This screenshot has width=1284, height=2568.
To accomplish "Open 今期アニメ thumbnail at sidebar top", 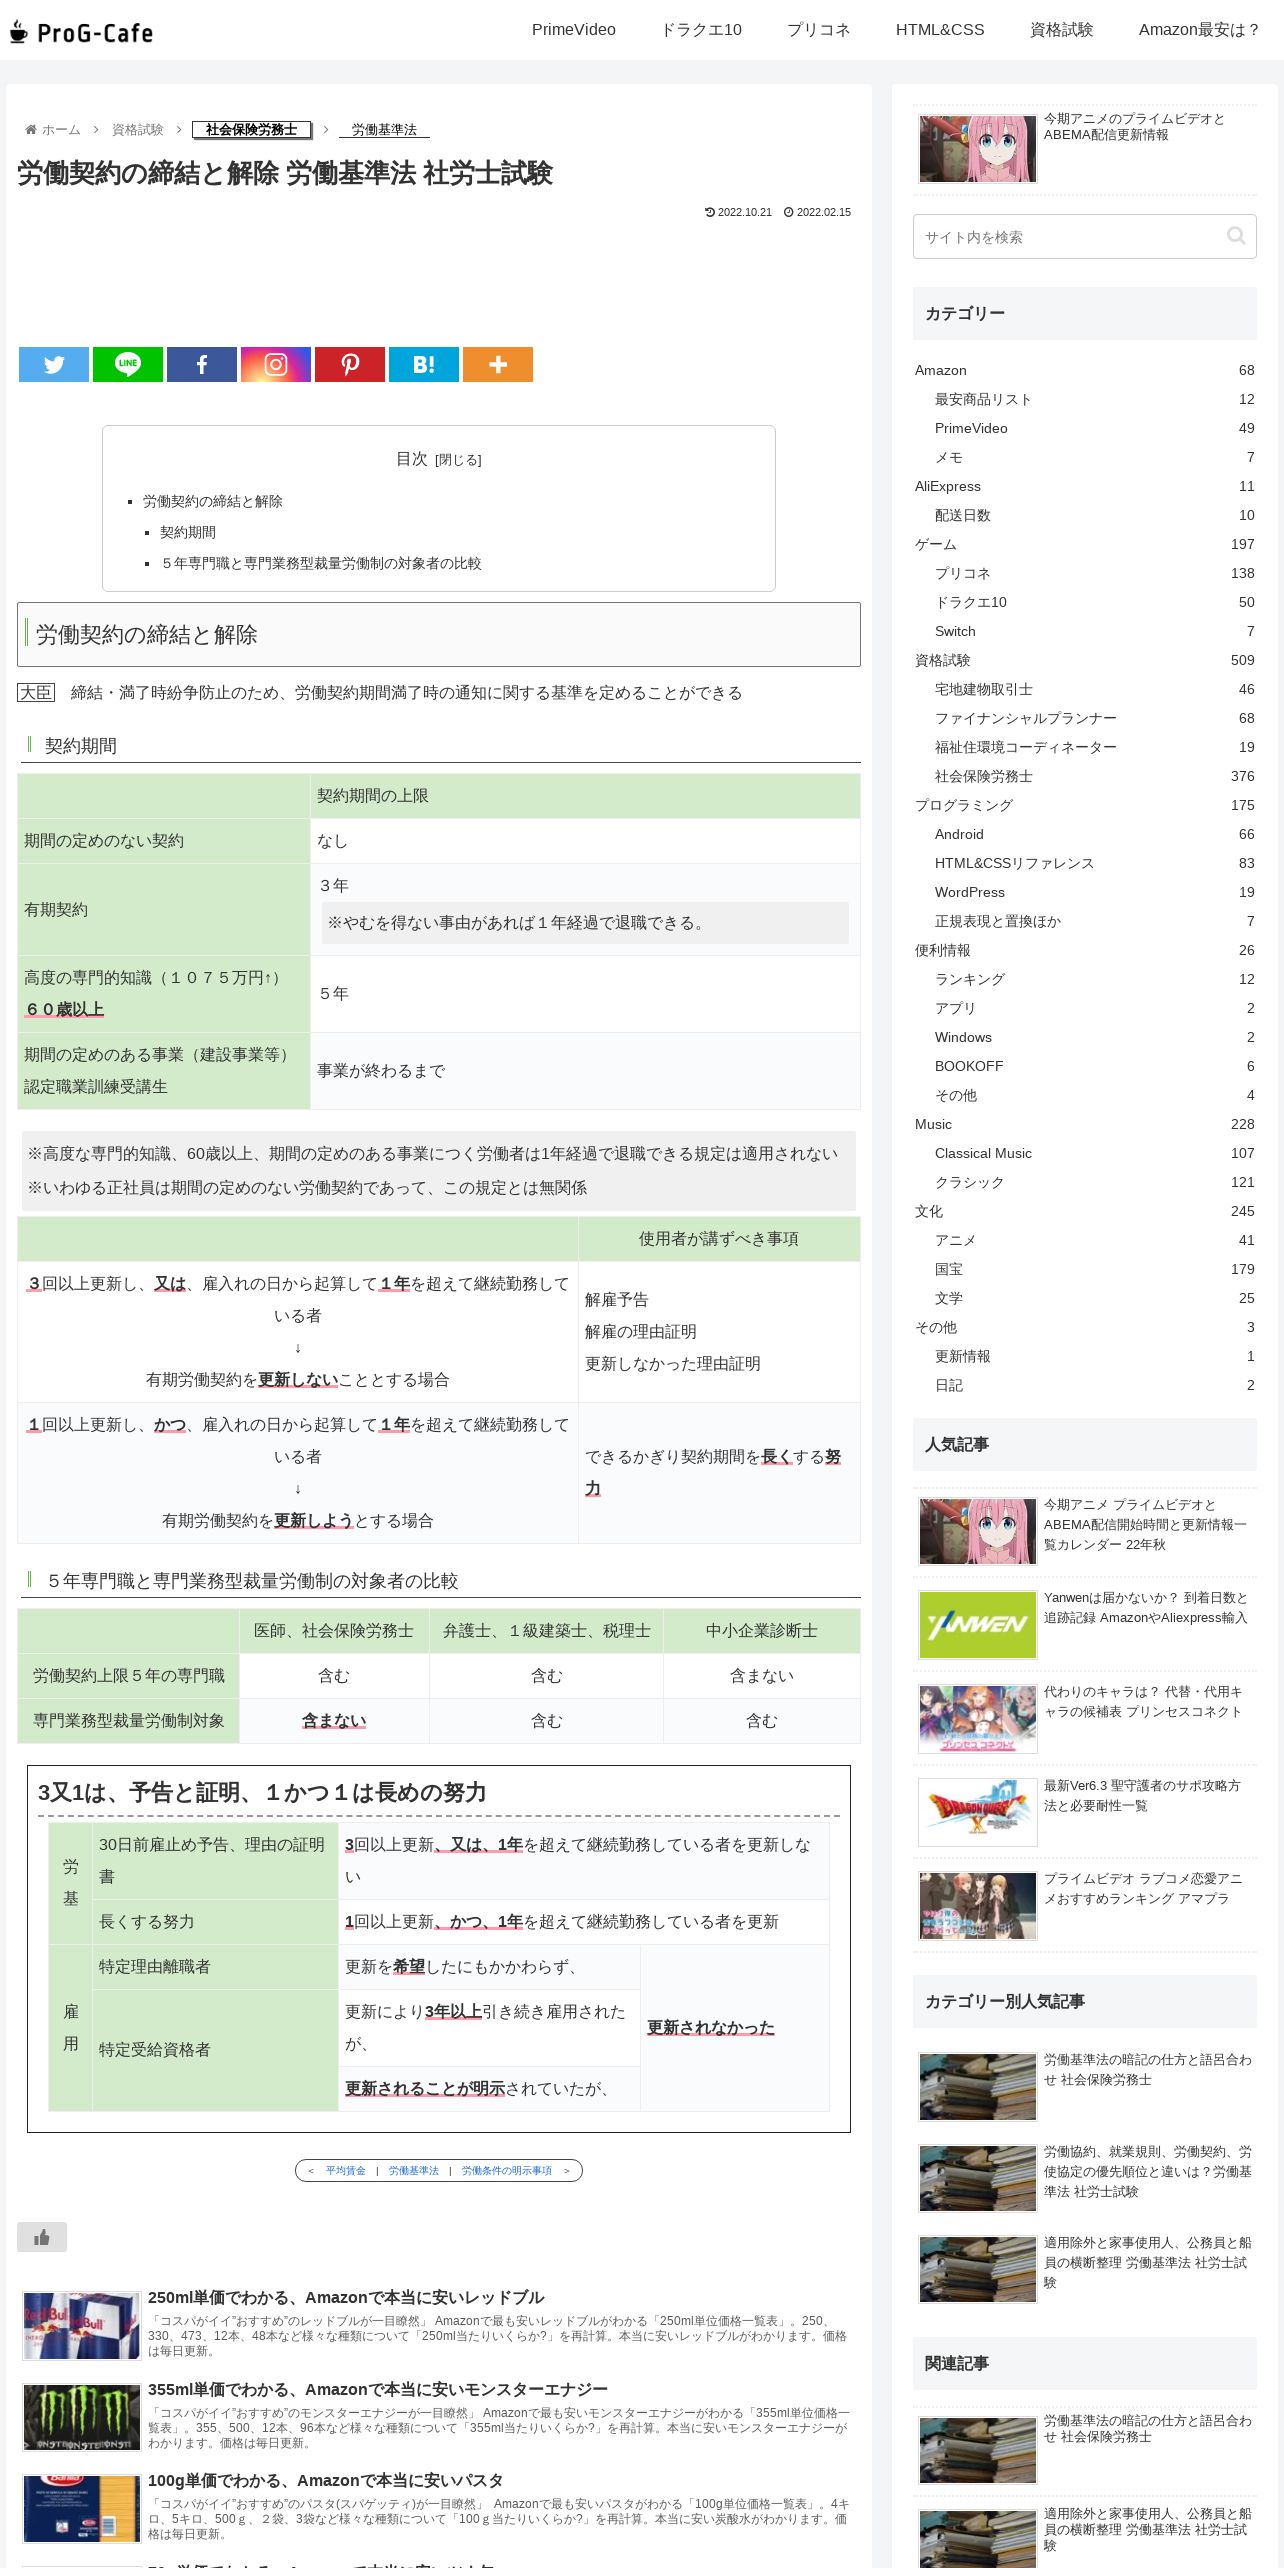I will coord(978,149).
